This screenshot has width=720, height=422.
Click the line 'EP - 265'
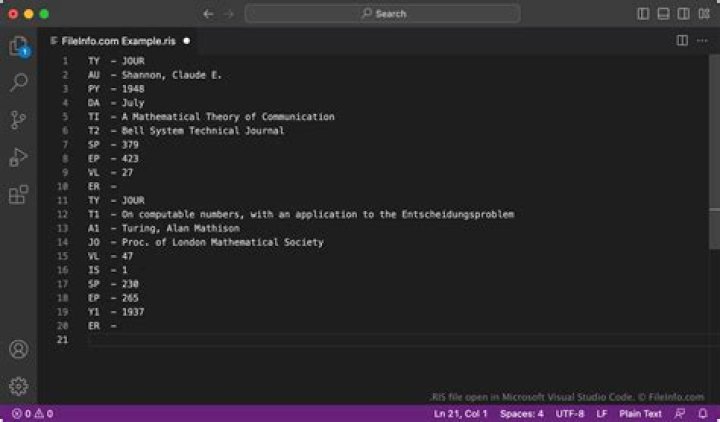click(x=113, y=298)
